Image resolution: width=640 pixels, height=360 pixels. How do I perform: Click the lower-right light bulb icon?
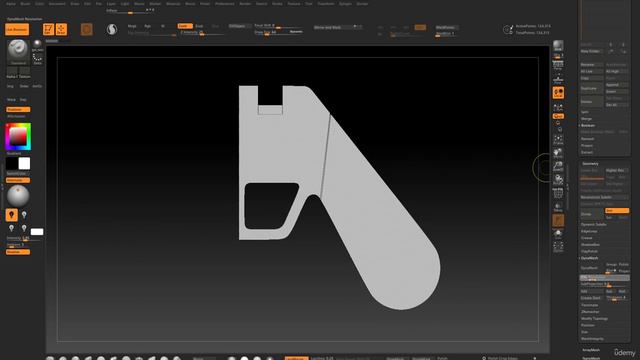click(x=24, y=228)
